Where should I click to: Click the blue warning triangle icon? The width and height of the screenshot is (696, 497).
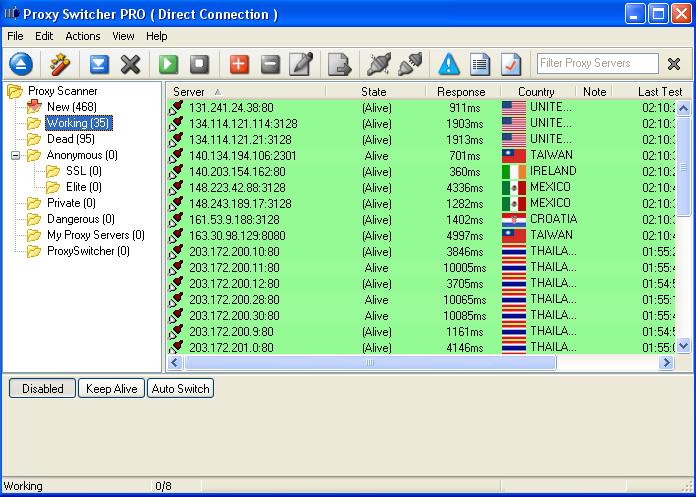coord(449,64)
